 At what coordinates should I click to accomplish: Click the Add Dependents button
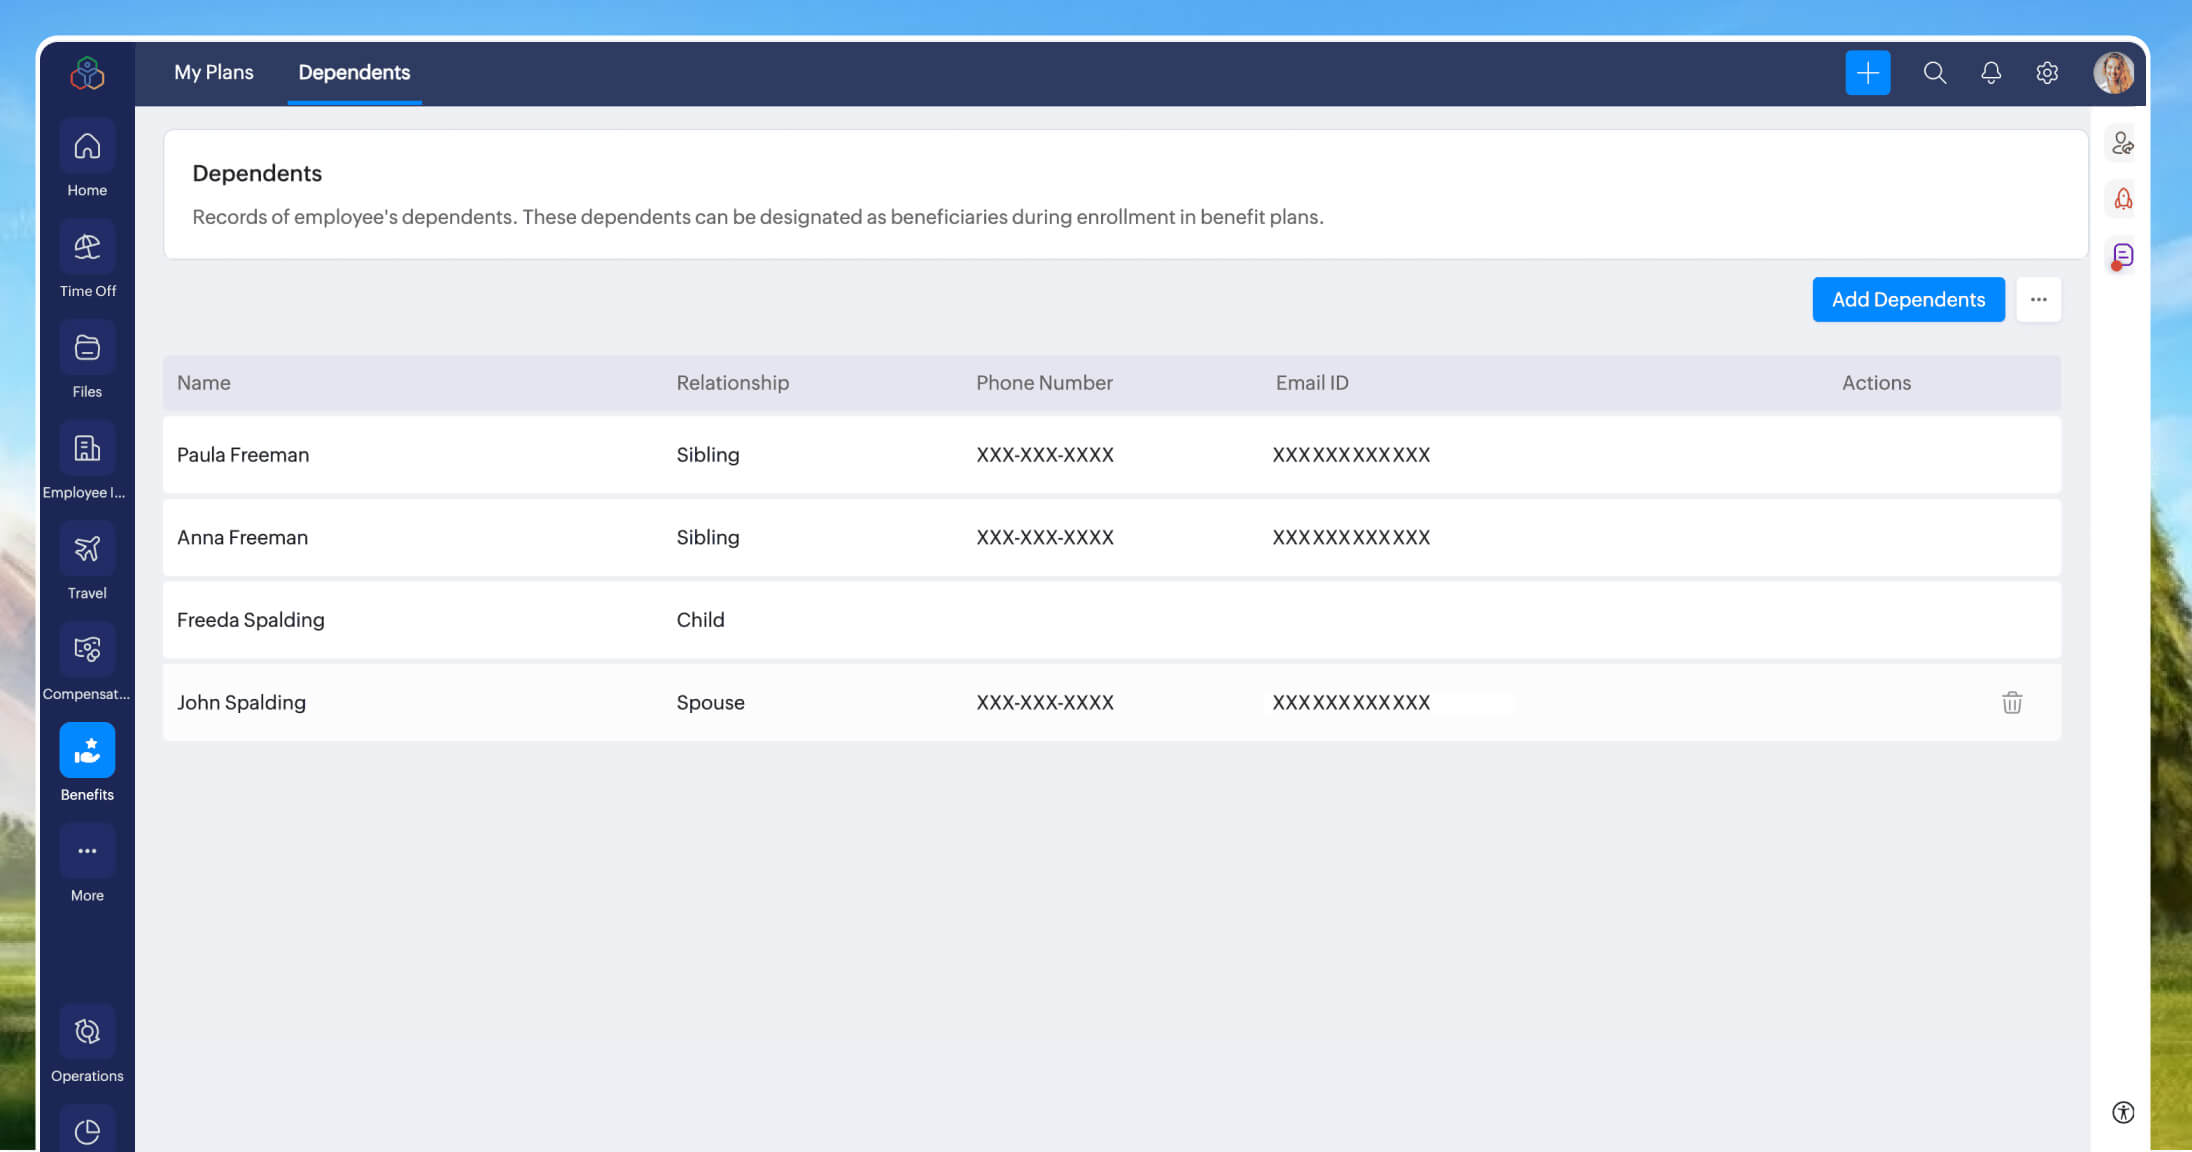tap(1908, 299)
